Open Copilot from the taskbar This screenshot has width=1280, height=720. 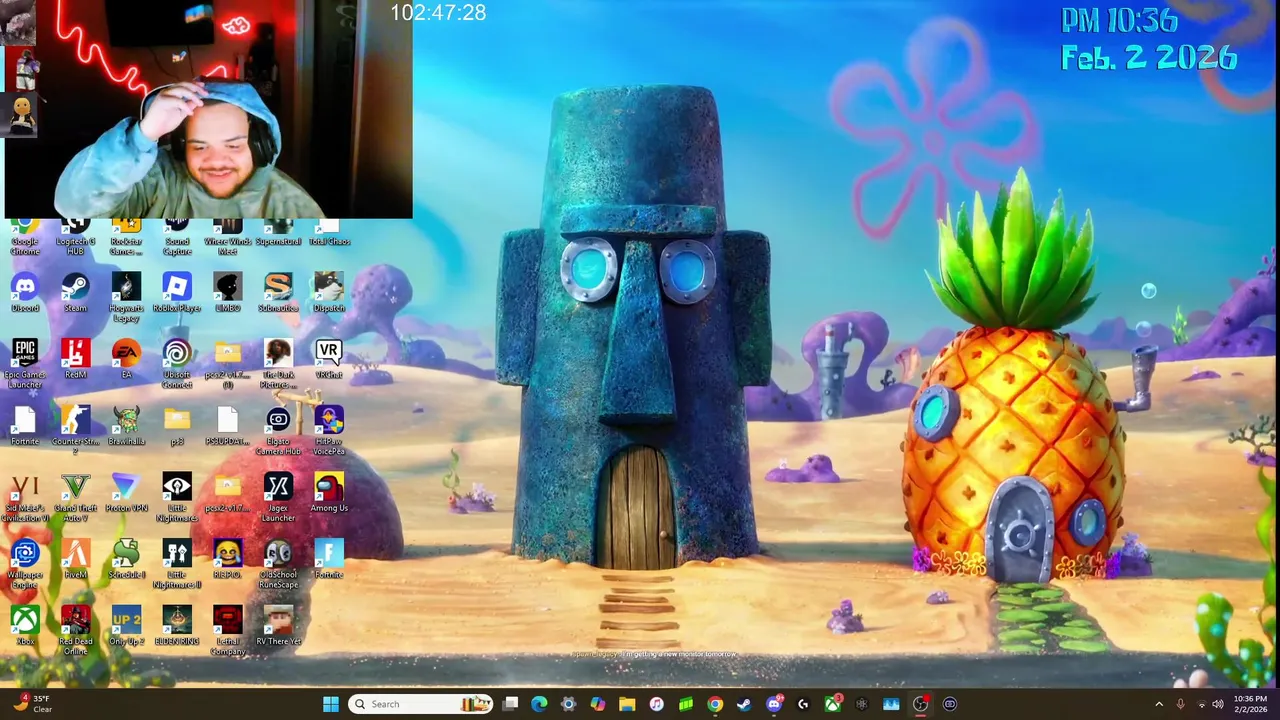597,704
